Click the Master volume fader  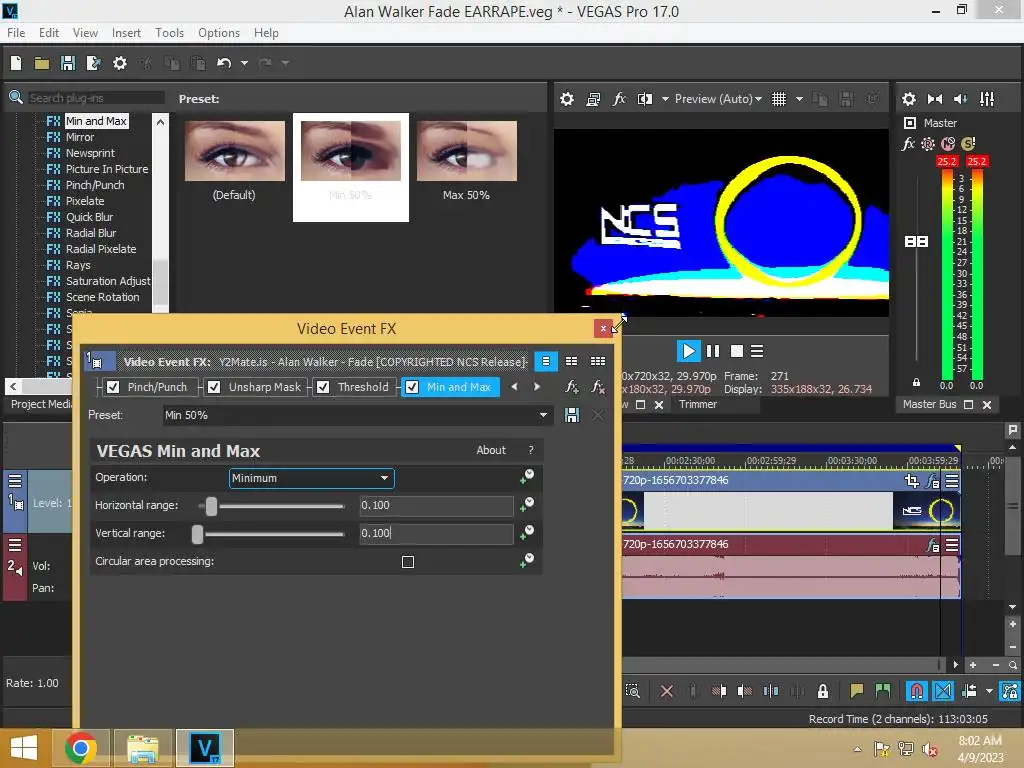coord(916,242)
